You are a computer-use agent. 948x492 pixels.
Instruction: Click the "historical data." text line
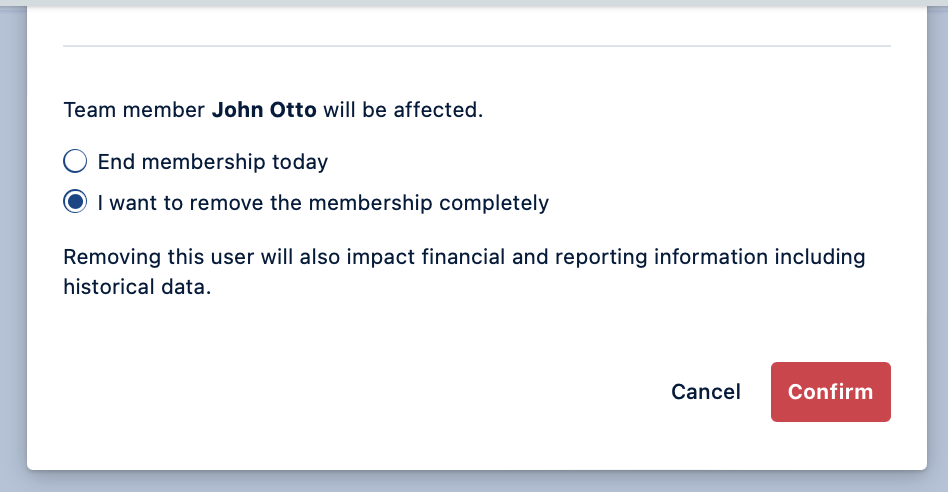(x=137, y=287)
